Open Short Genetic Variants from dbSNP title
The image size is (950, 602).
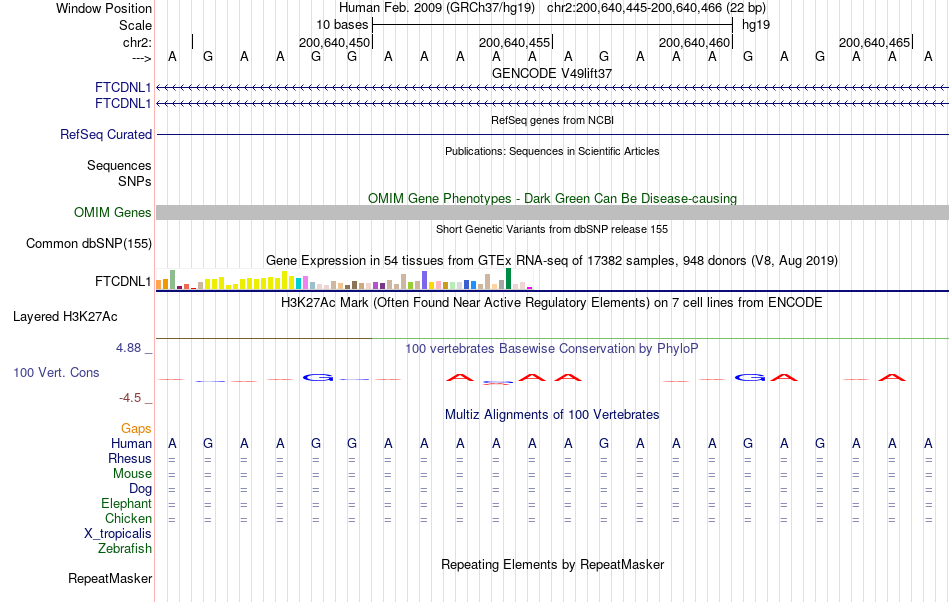552,230
